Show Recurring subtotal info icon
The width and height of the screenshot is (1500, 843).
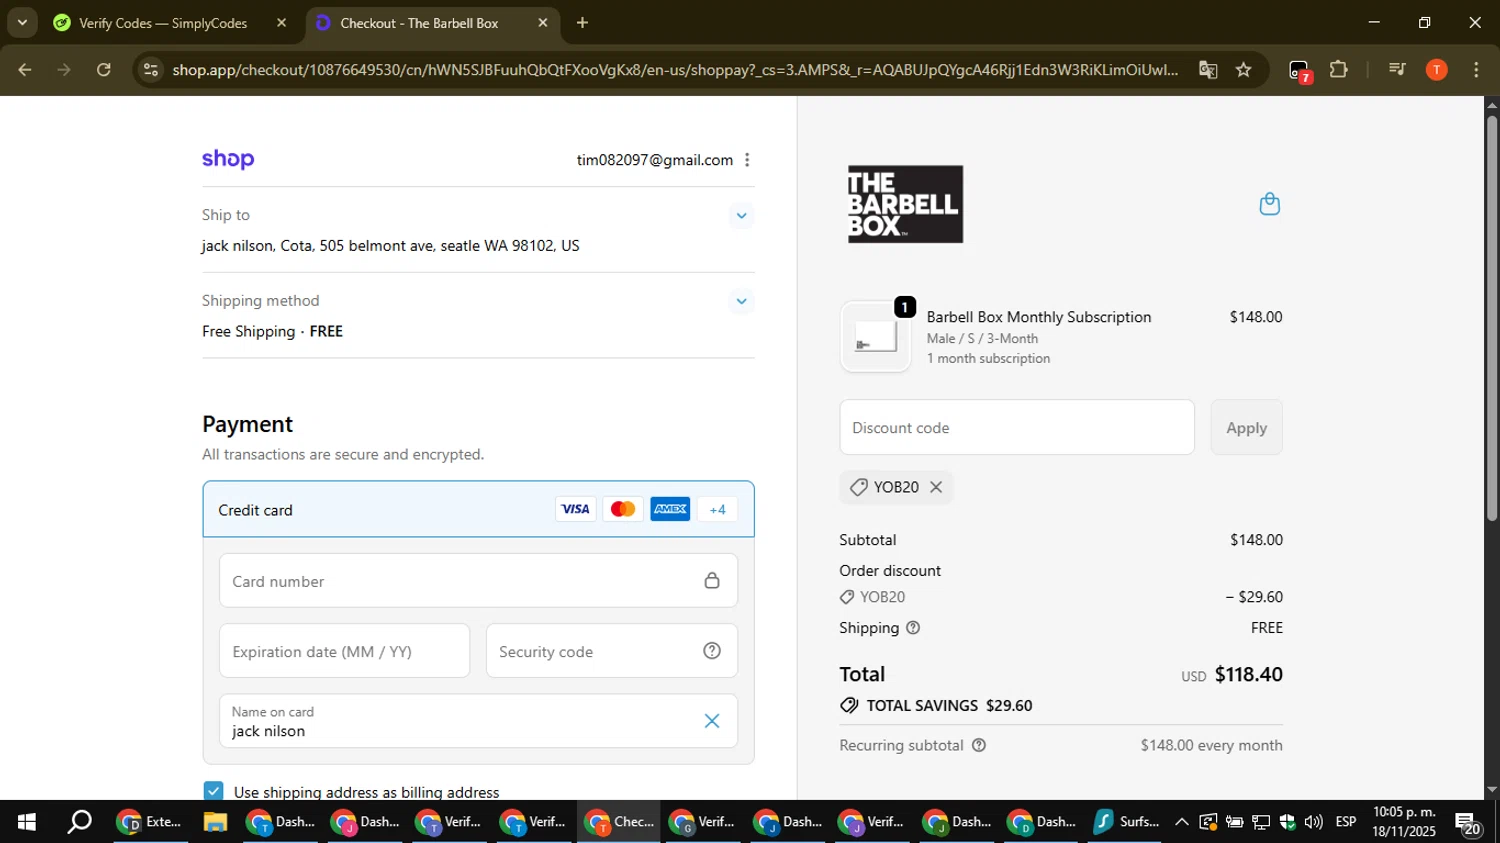pos(979,745)
